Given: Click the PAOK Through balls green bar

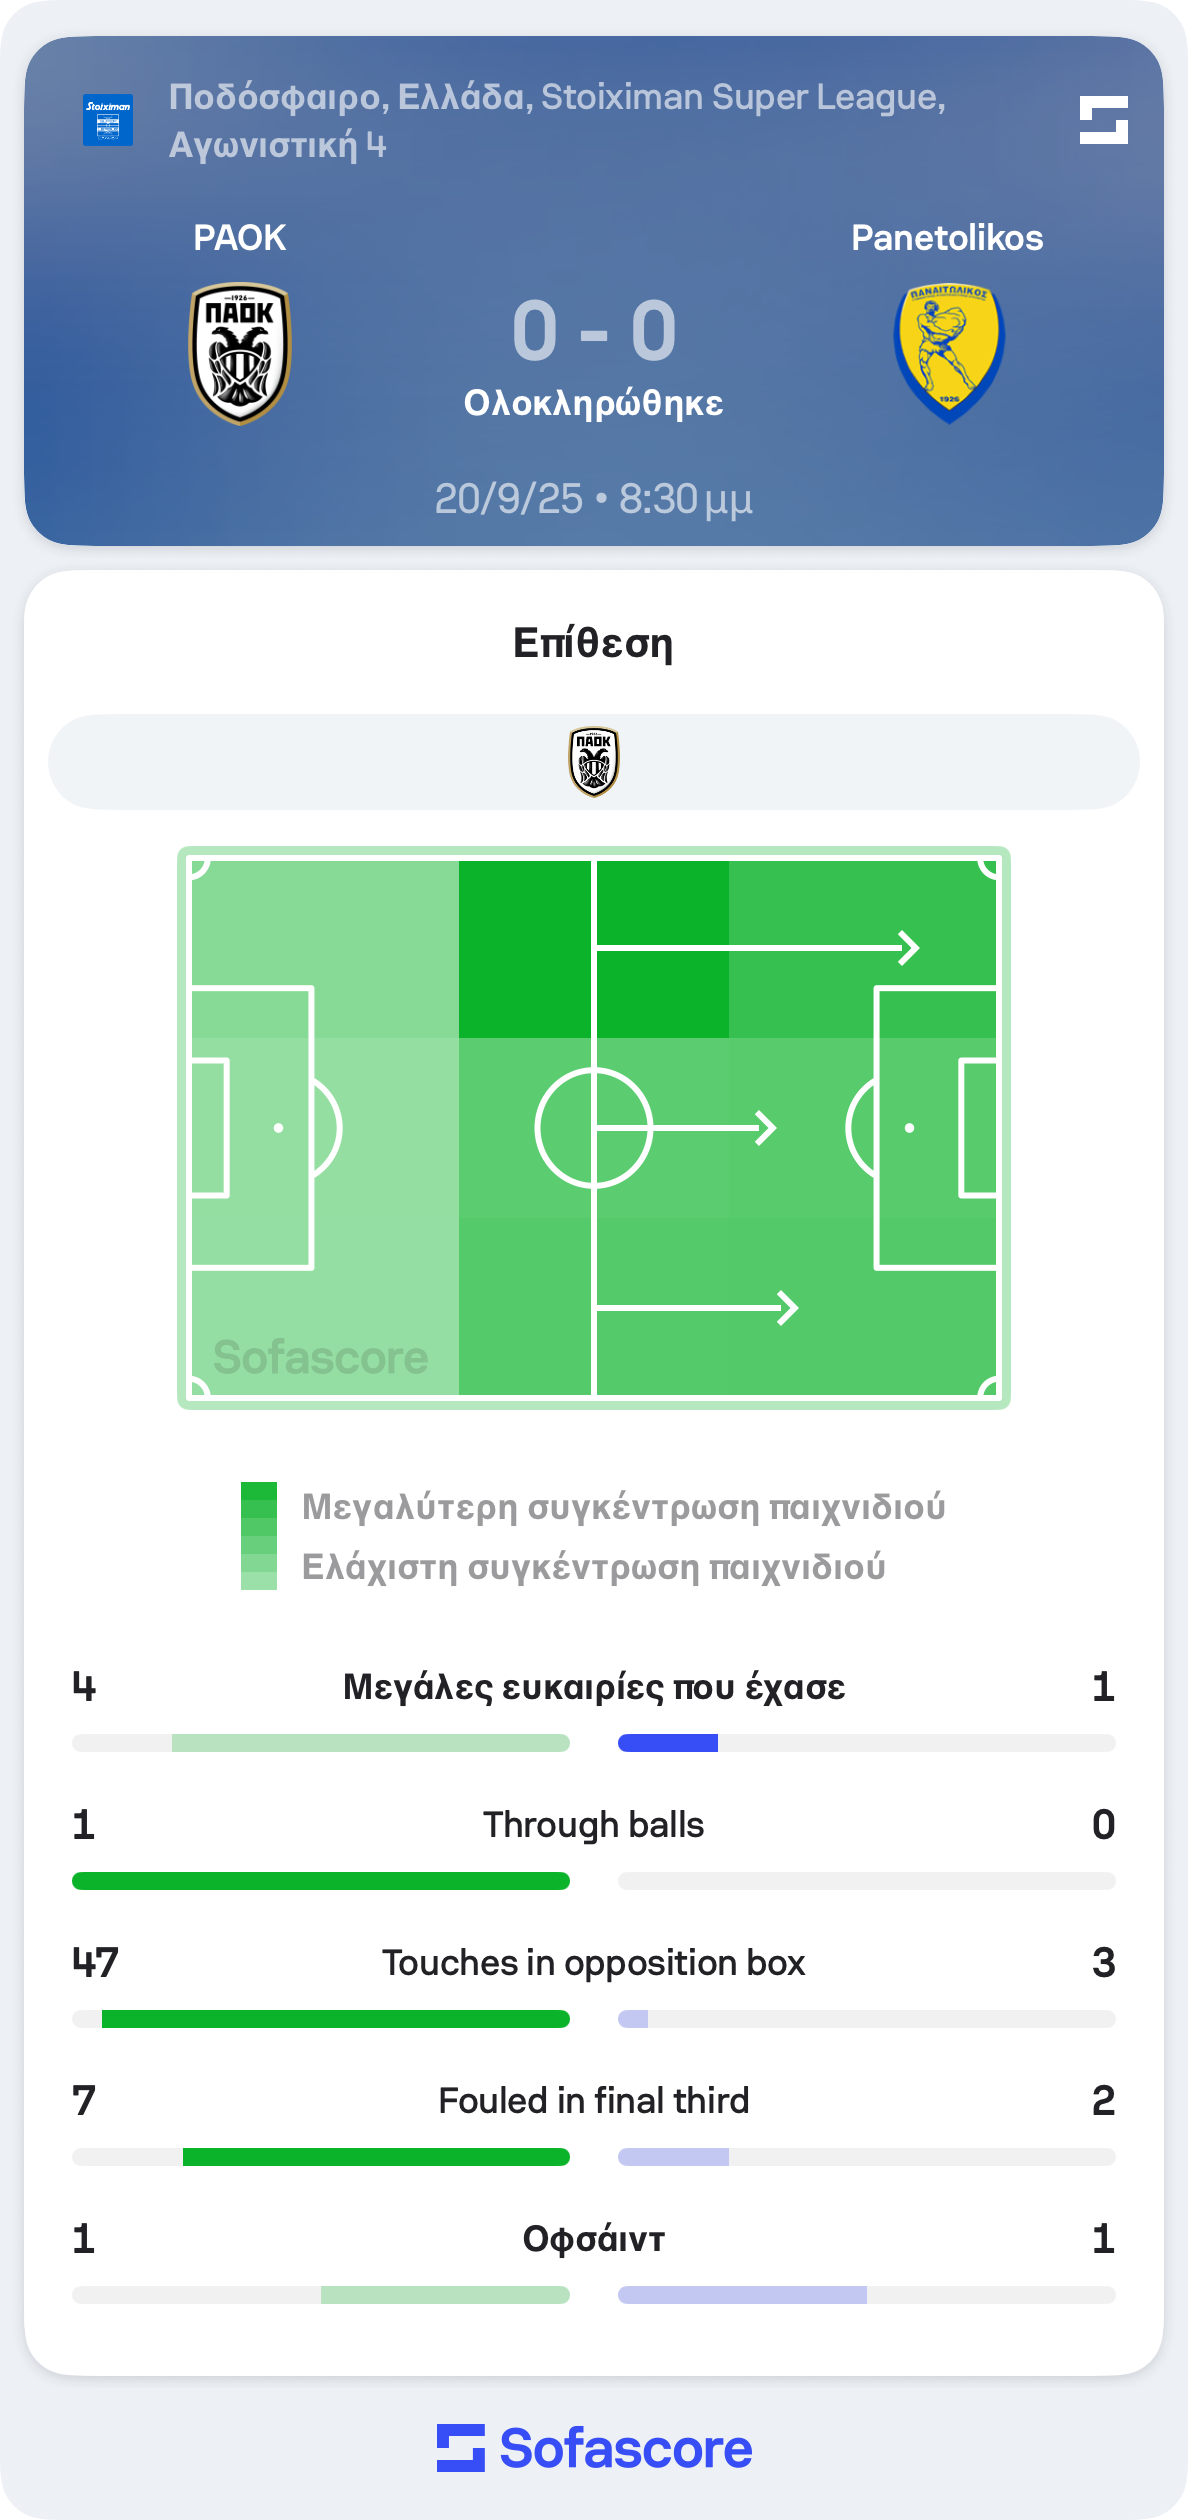Looking at the screenshot, I should (321, 1881).
